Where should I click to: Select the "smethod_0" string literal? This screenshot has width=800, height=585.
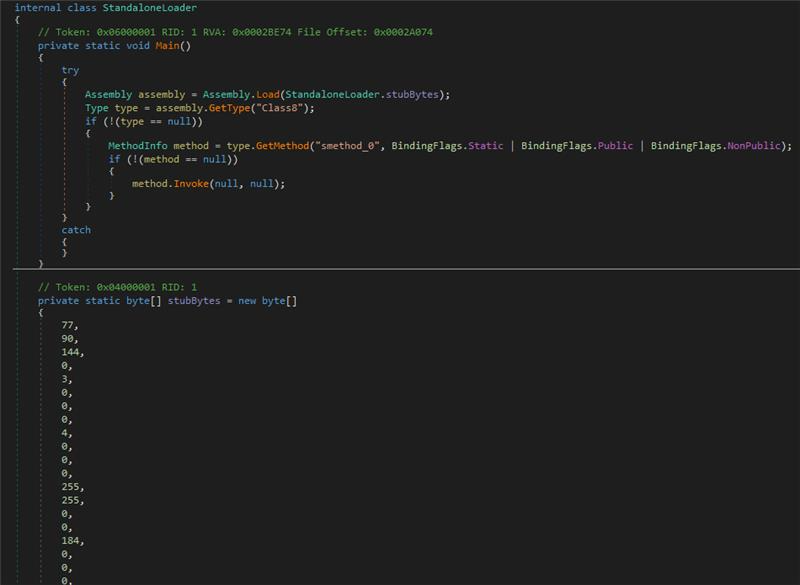[347, 146]
